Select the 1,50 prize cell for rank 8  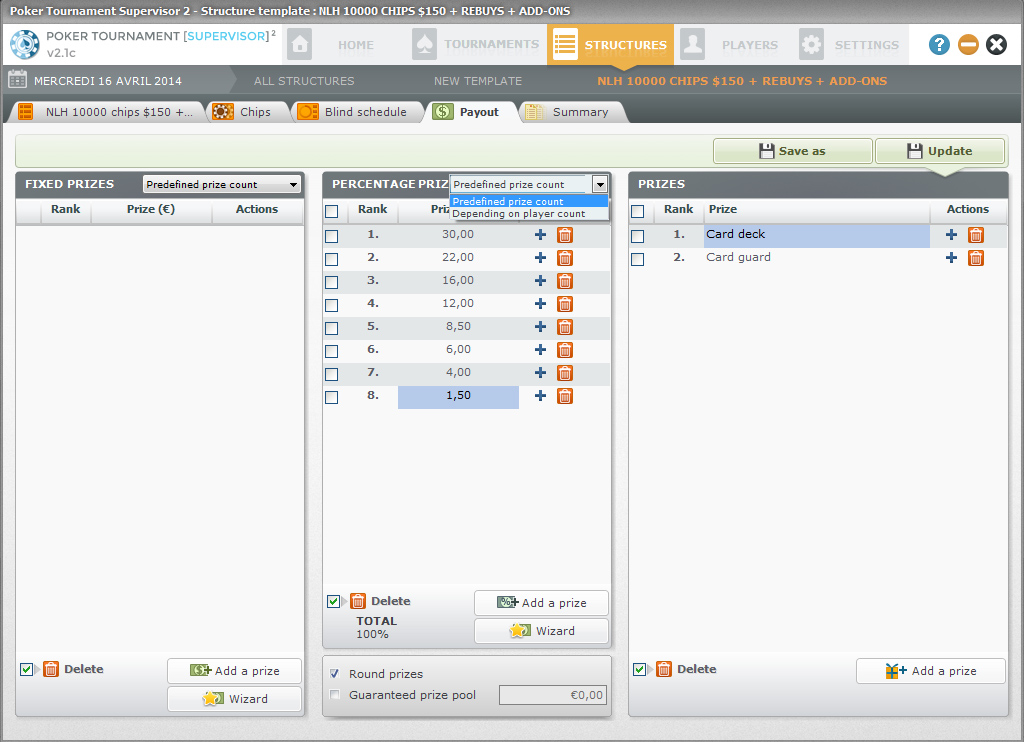coord(458,397)
